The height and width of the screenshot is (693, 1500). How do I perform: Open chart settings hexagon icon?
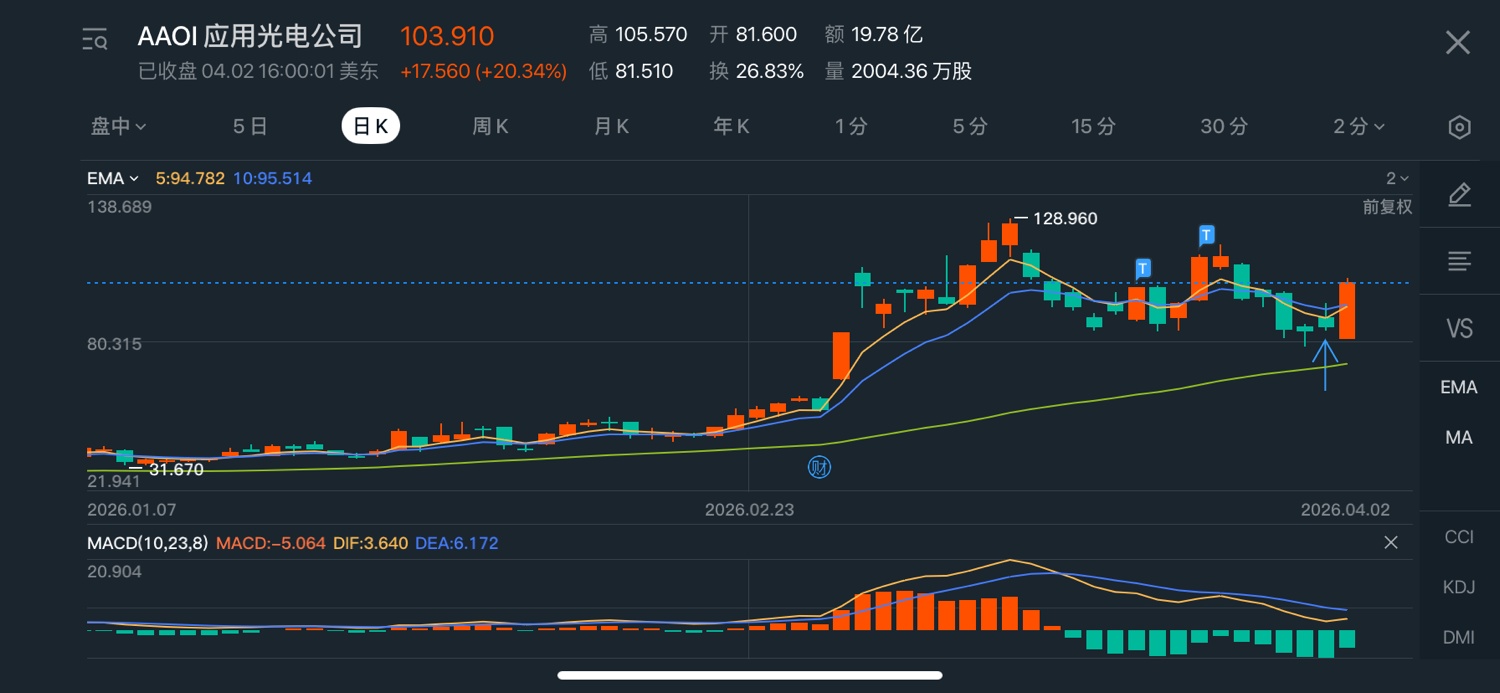[x=1459, y=127]
